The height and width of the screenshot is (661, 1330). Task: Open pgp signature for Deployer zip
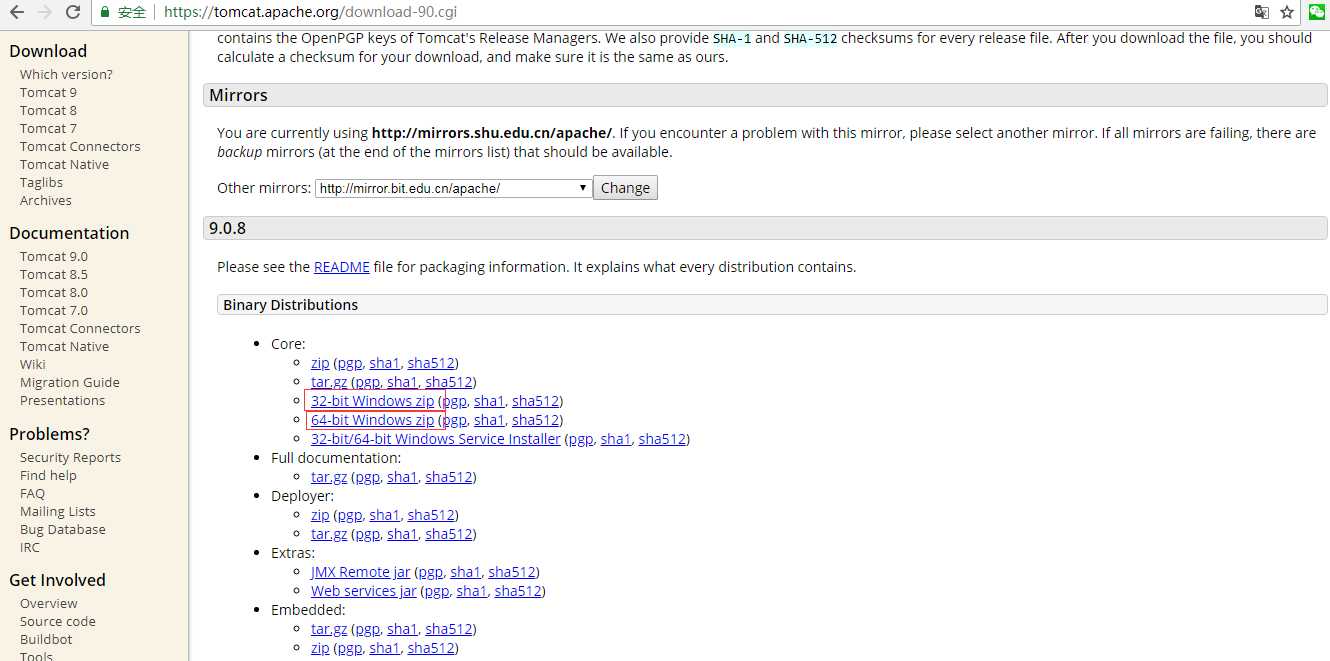point(349,515)
